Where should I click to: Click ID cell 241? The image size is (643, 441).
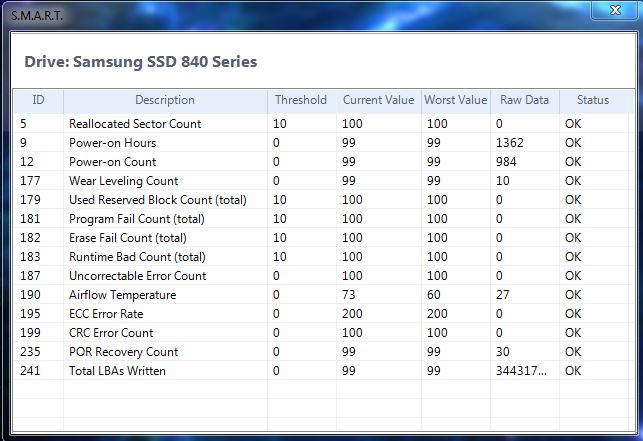[30, 371]
